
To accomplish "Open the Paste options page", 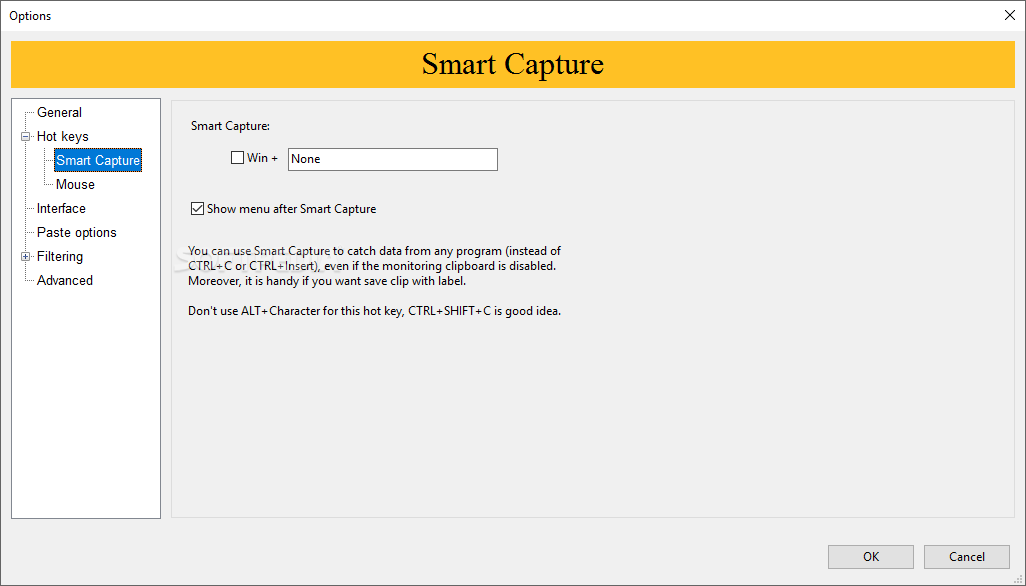I will [x=77, y=233].
